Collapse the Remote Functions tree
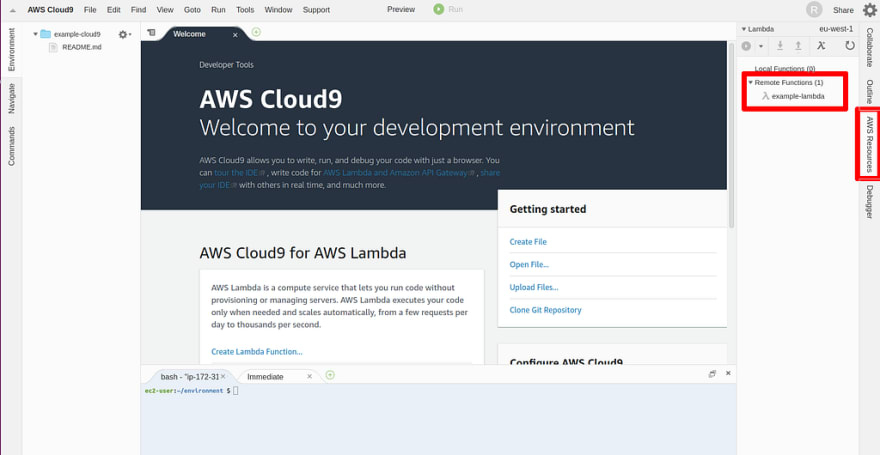Viewport: 880px width, 455px height. coord(751,82)
